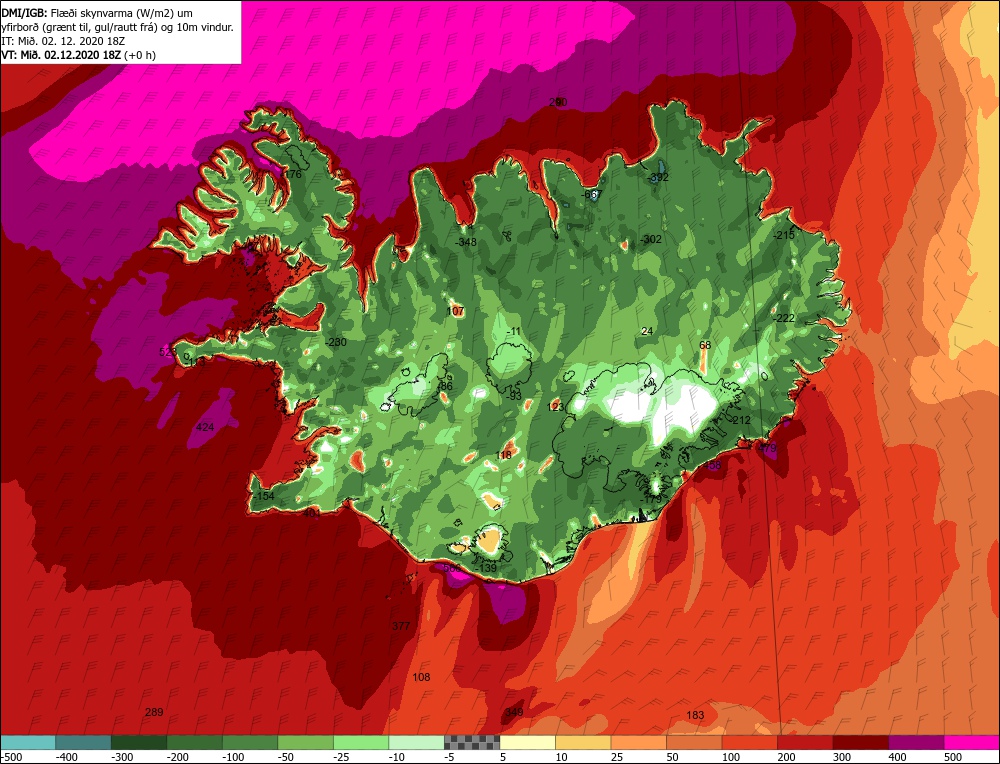Image resolution: width=1000 pixels, height=764 pixels.
Task: Click line 'yfirborð (grænt til, gul/rautt frá) og 10m vindur.'
Action: click(117, 27)
